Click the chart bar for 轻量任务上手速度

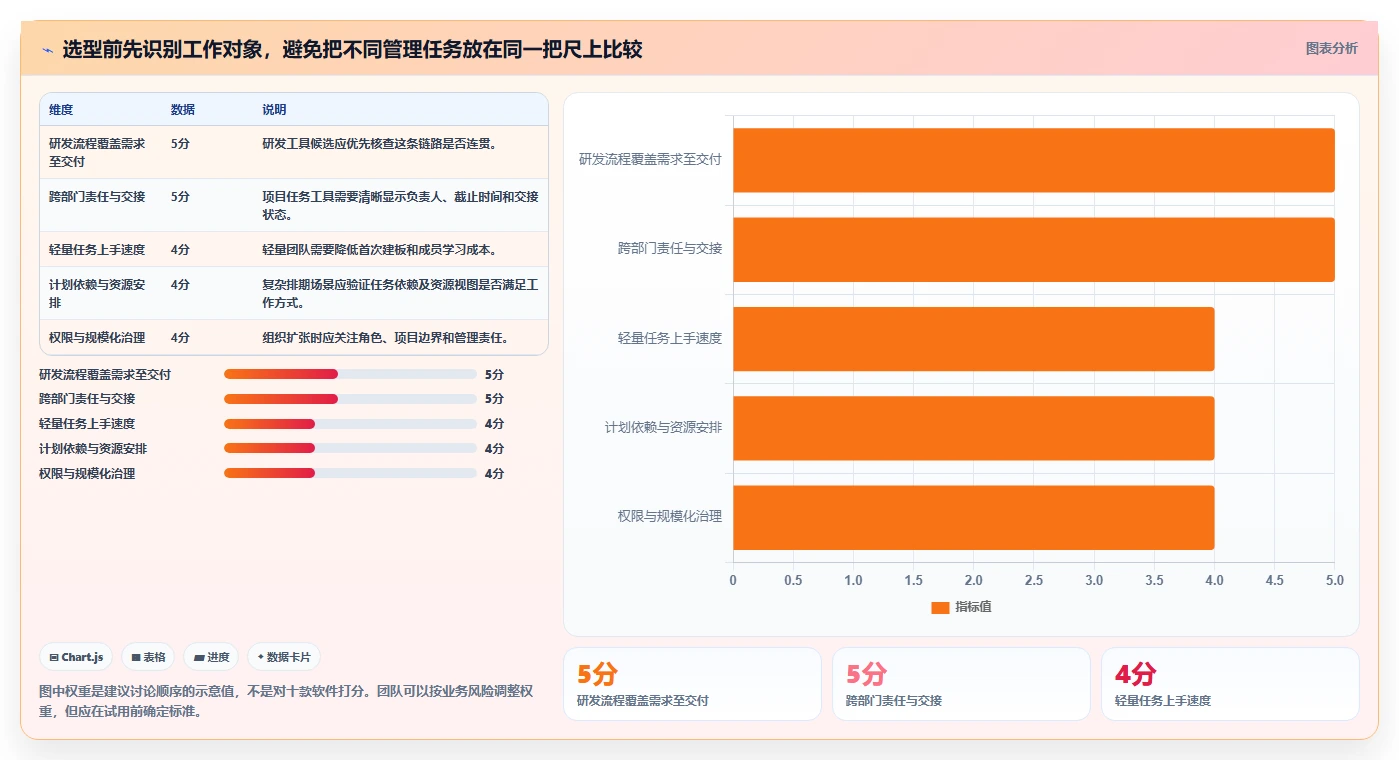974,339
